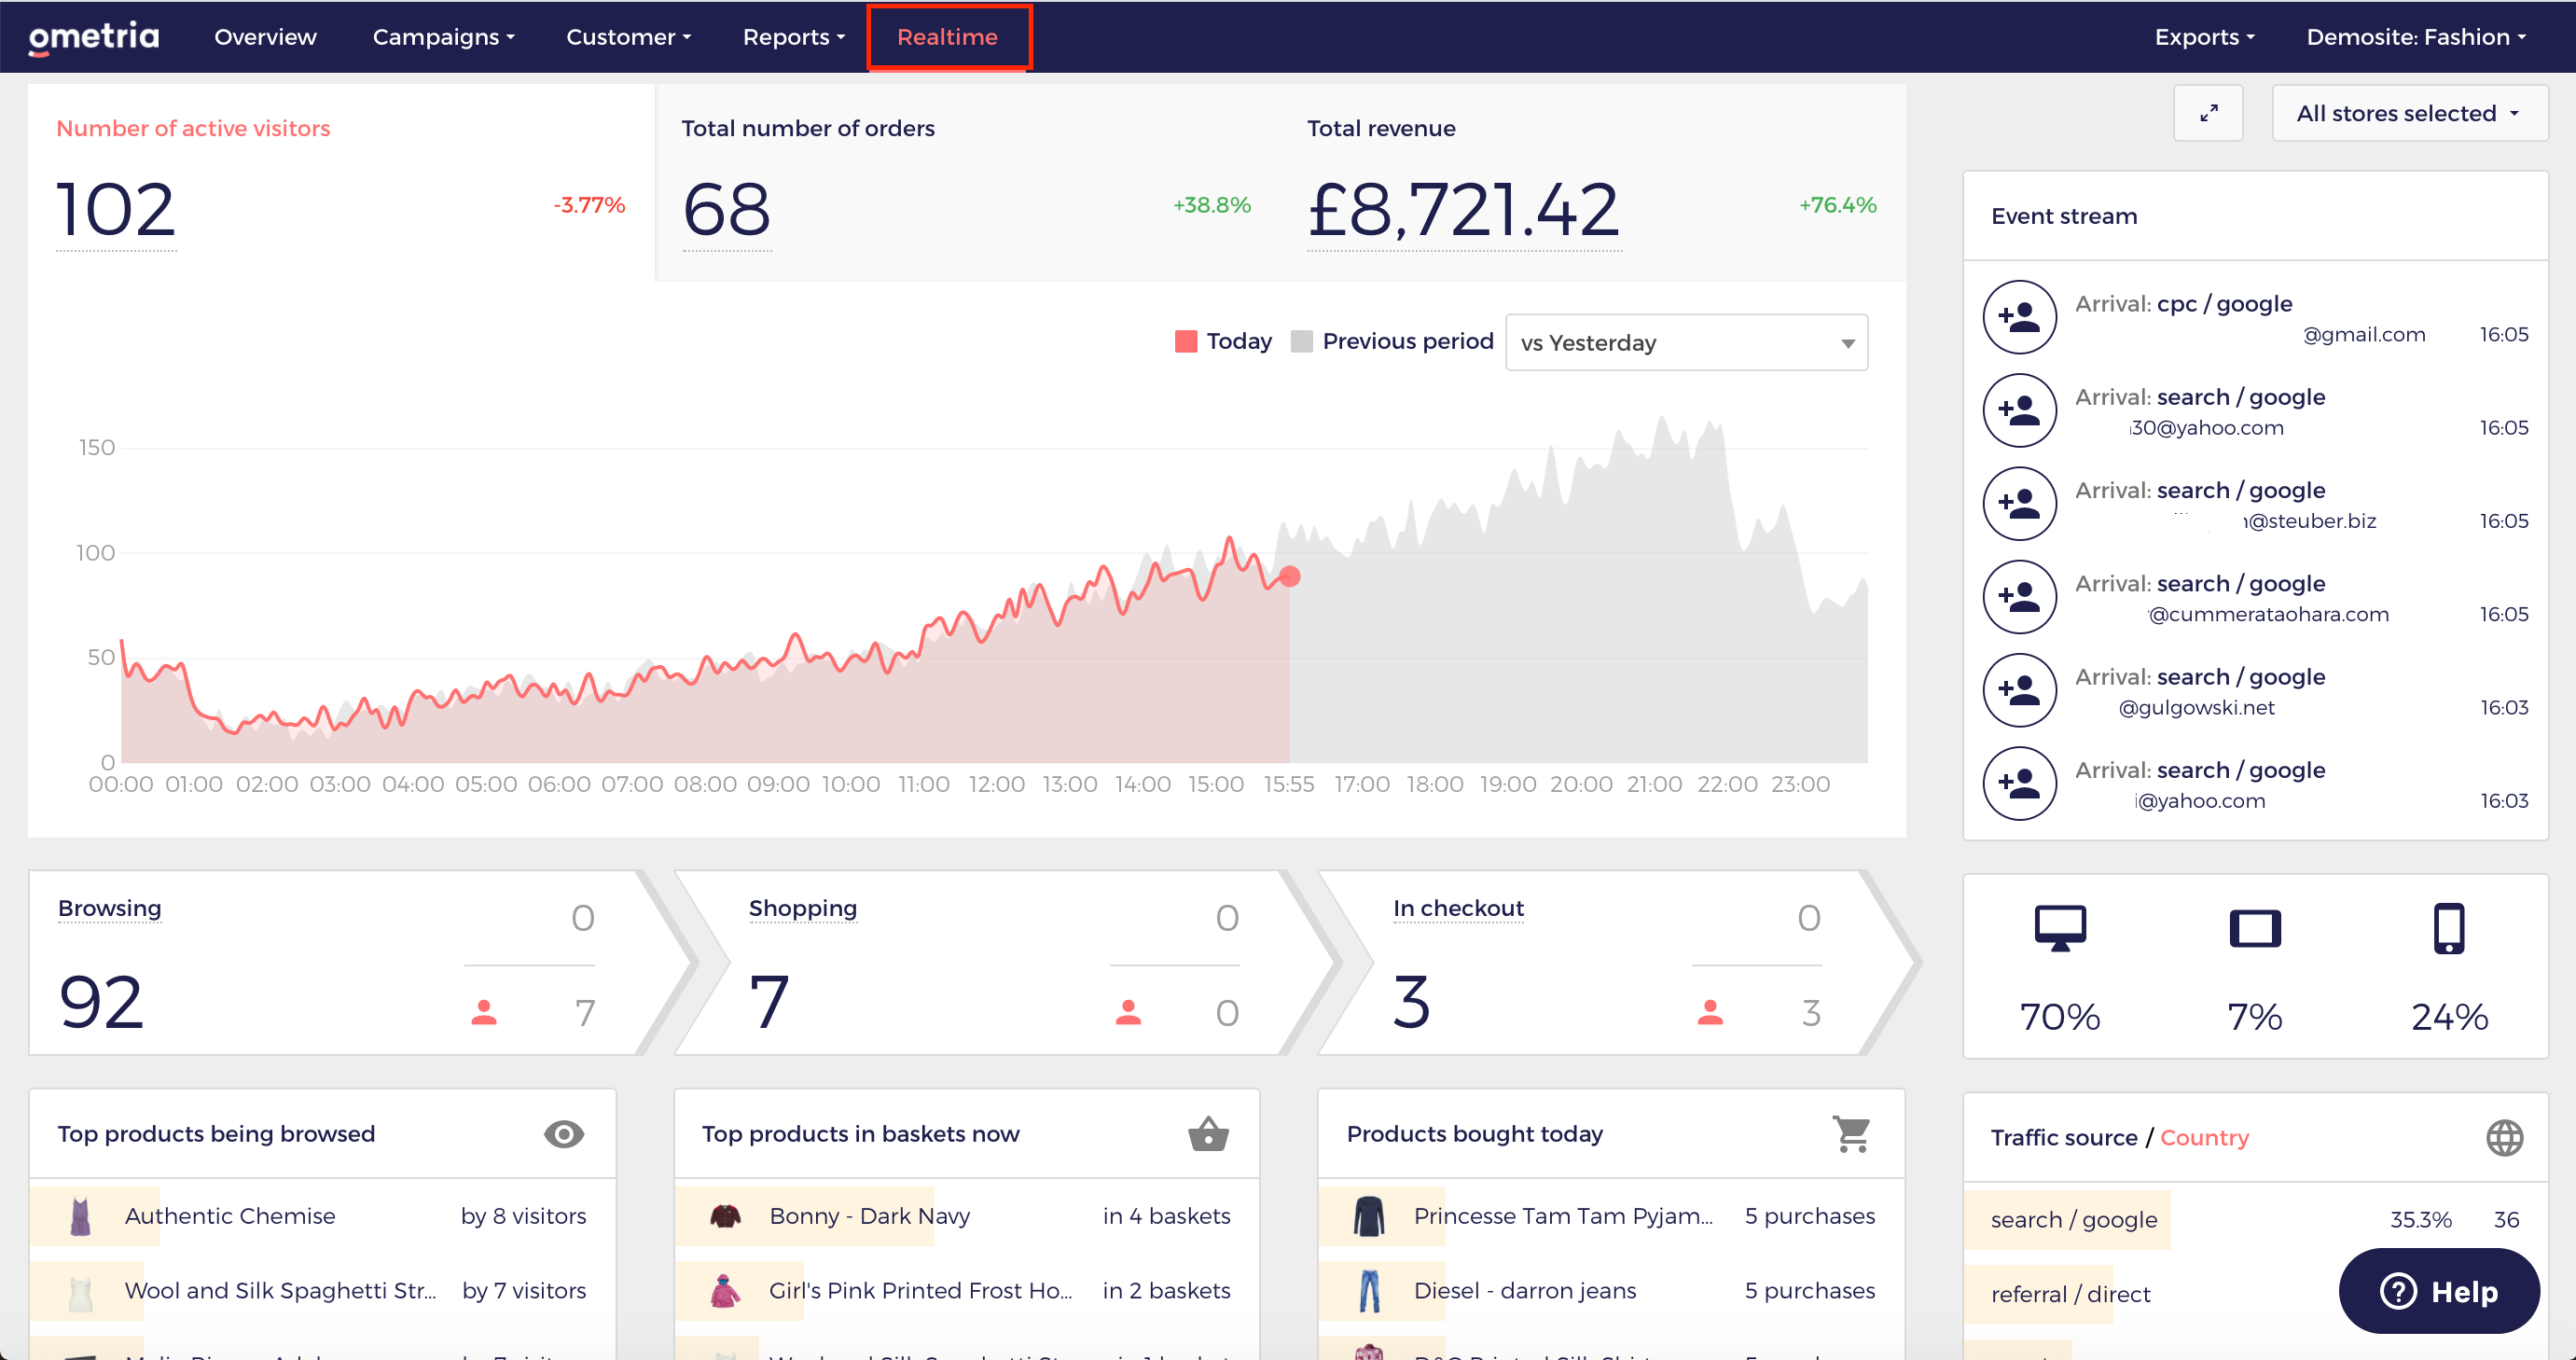Image resolution: width=2576 pixels, height=1360 pixels.
Task: Toggle the Previous period legend series
Action: click(1392, 341)
